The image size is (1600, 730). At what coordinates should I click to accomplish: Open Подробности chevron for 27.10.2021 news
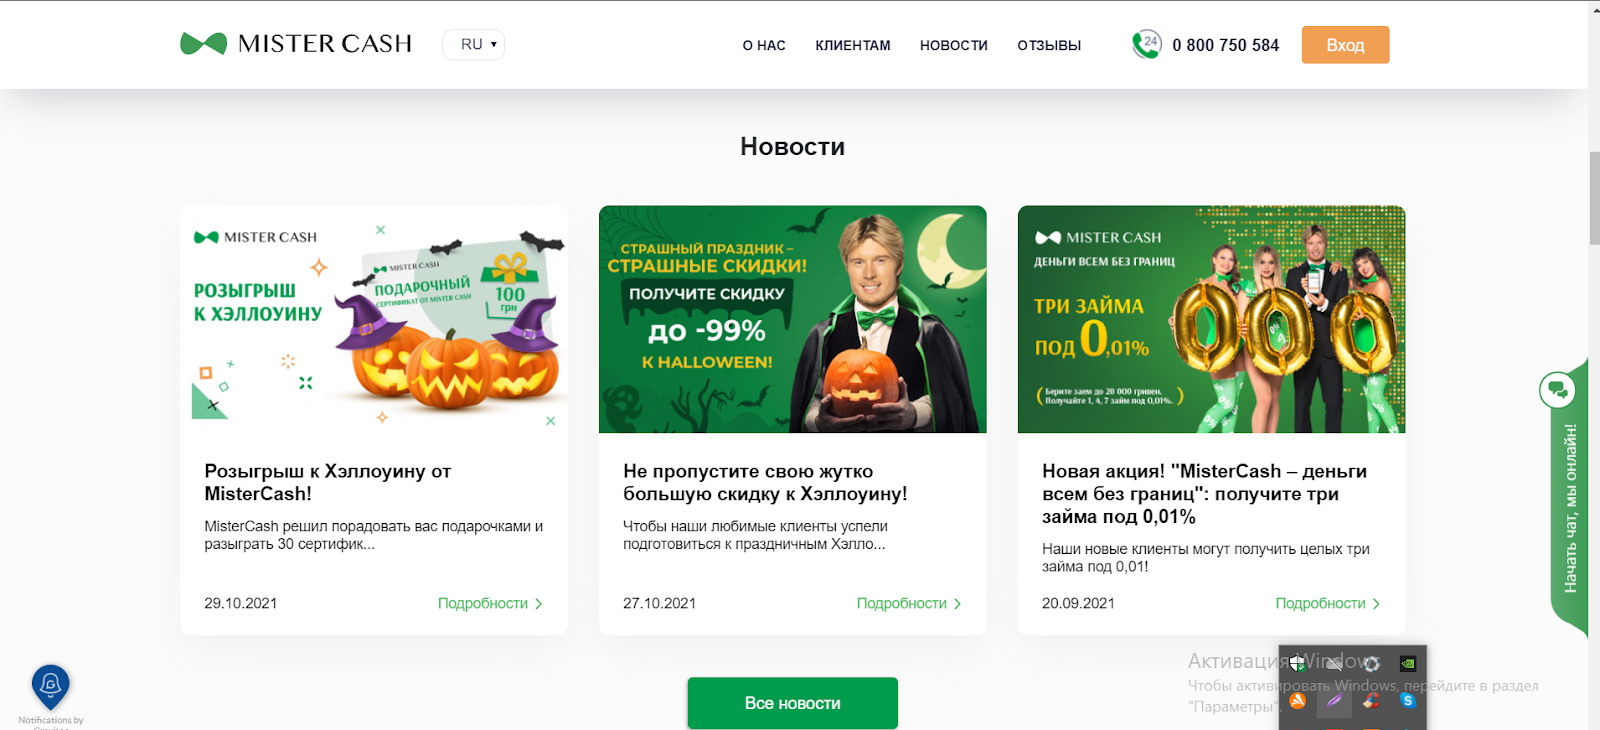click(909, 603)
